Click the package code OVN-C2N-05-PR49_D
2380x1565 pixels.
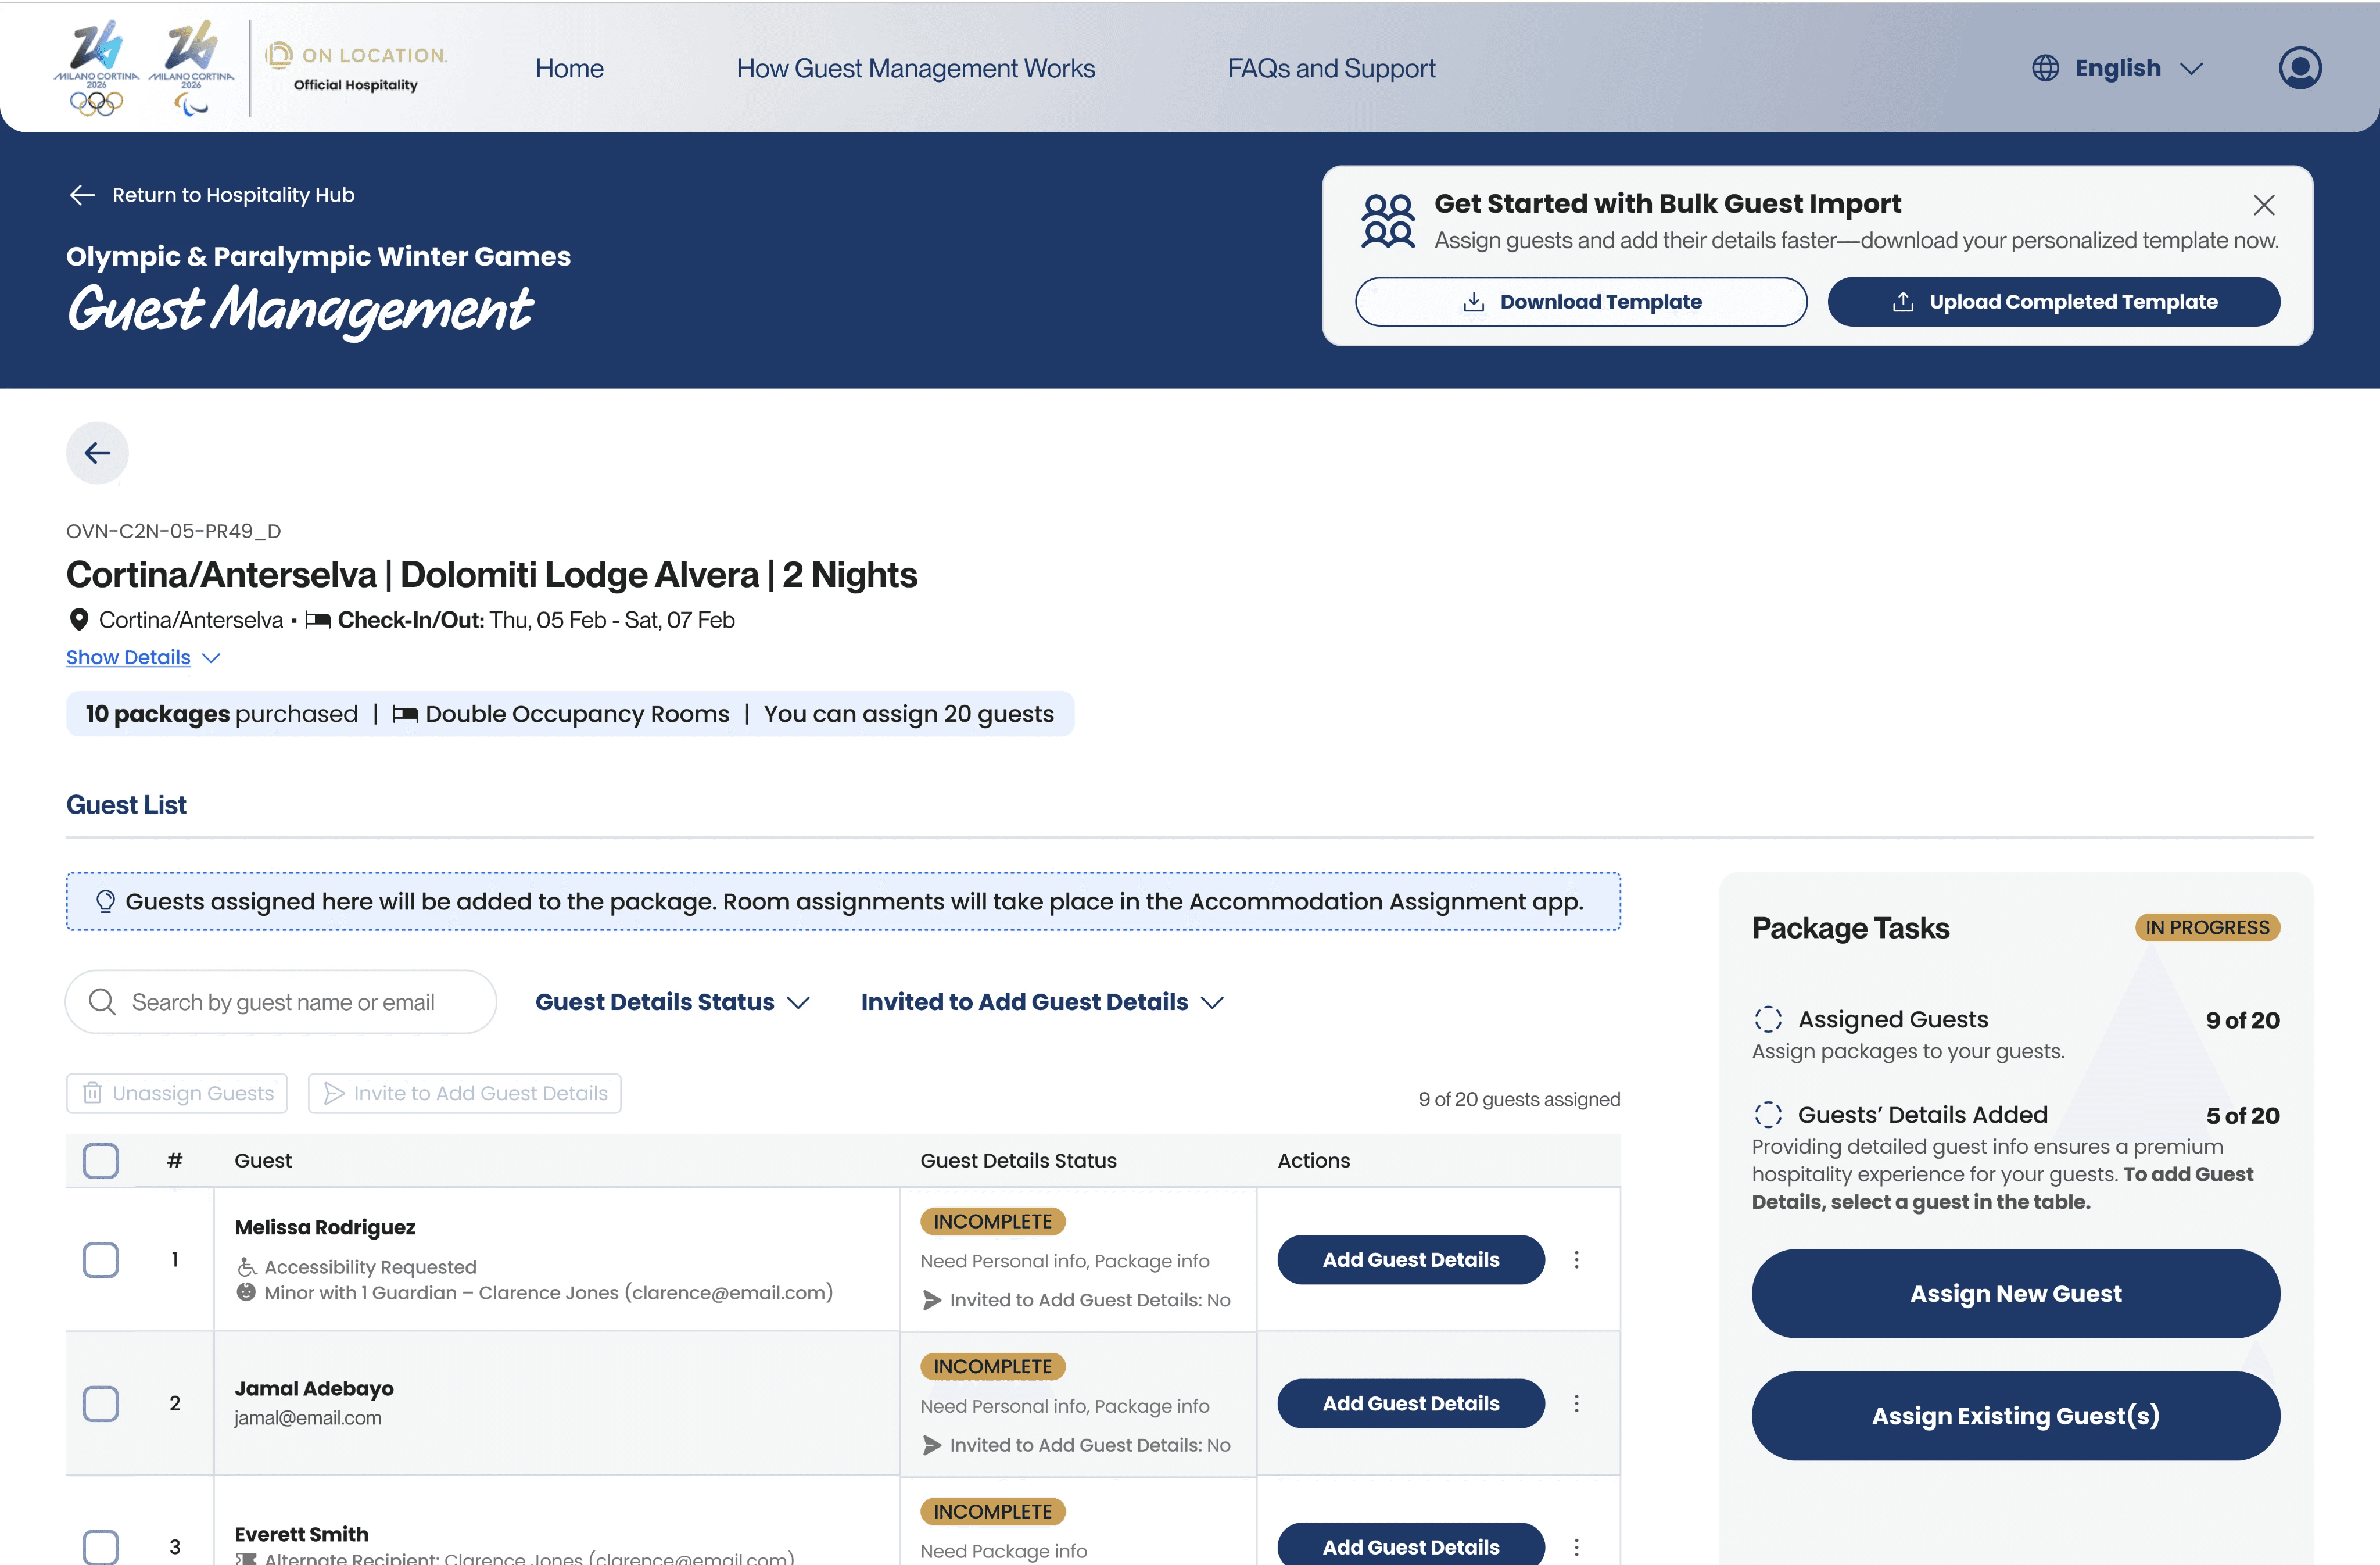click(173, 531)
